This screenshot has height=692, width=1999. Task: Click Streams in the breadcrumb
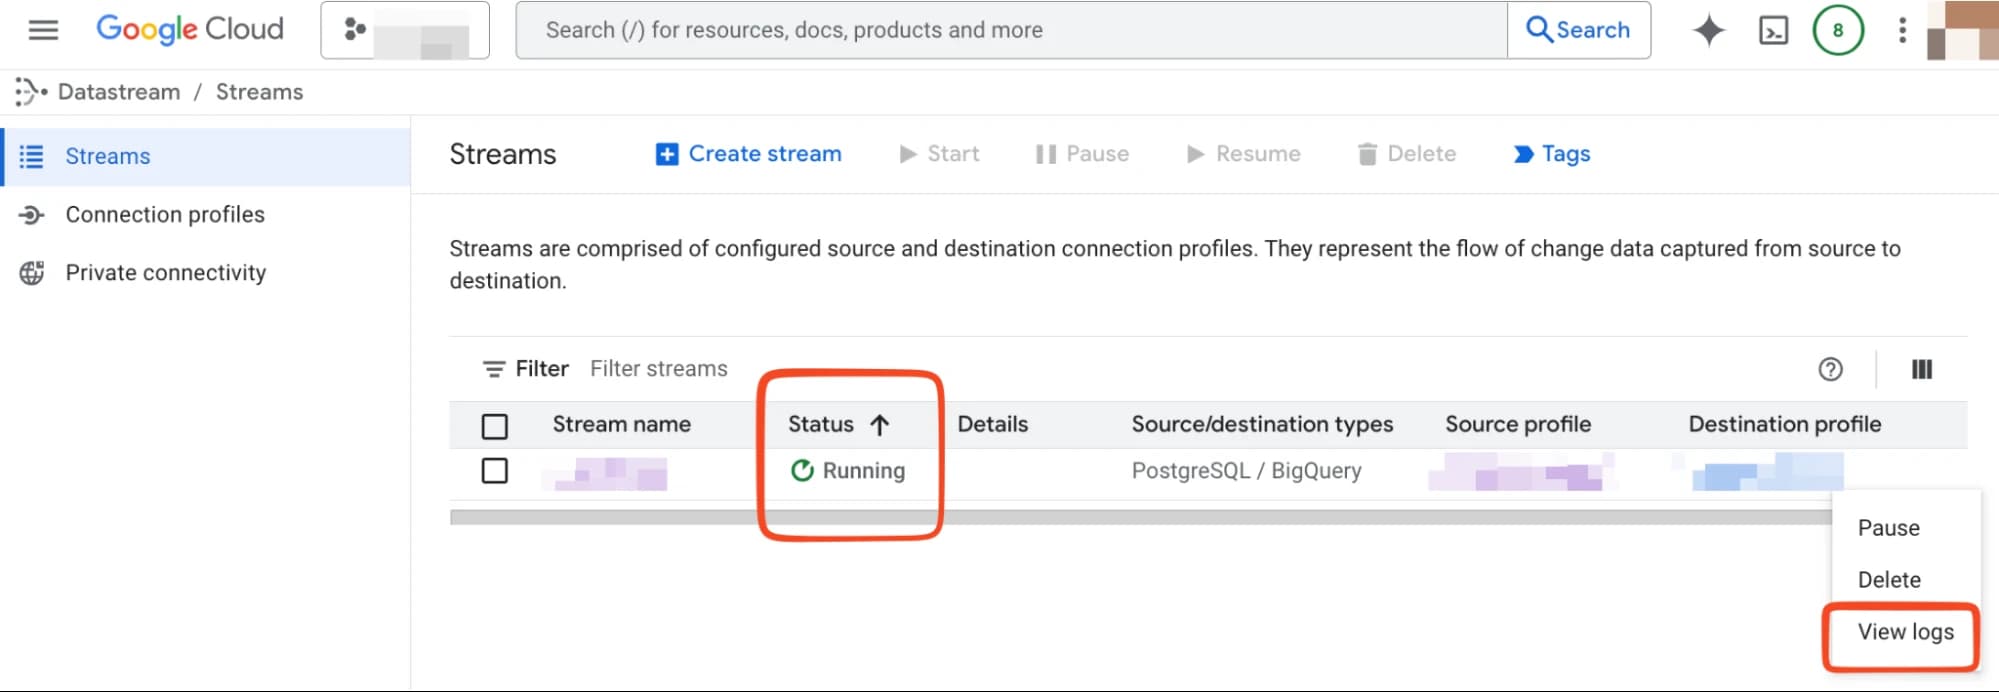tap(259, 92)
